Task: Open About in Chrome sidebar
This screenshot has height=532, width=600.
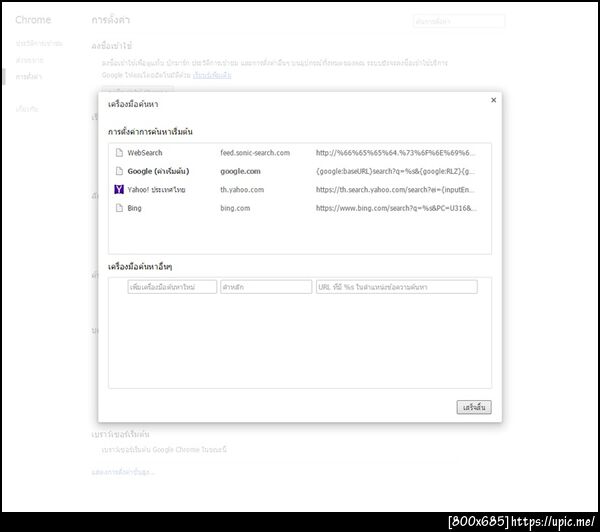Action: click(x=27, y=109)
